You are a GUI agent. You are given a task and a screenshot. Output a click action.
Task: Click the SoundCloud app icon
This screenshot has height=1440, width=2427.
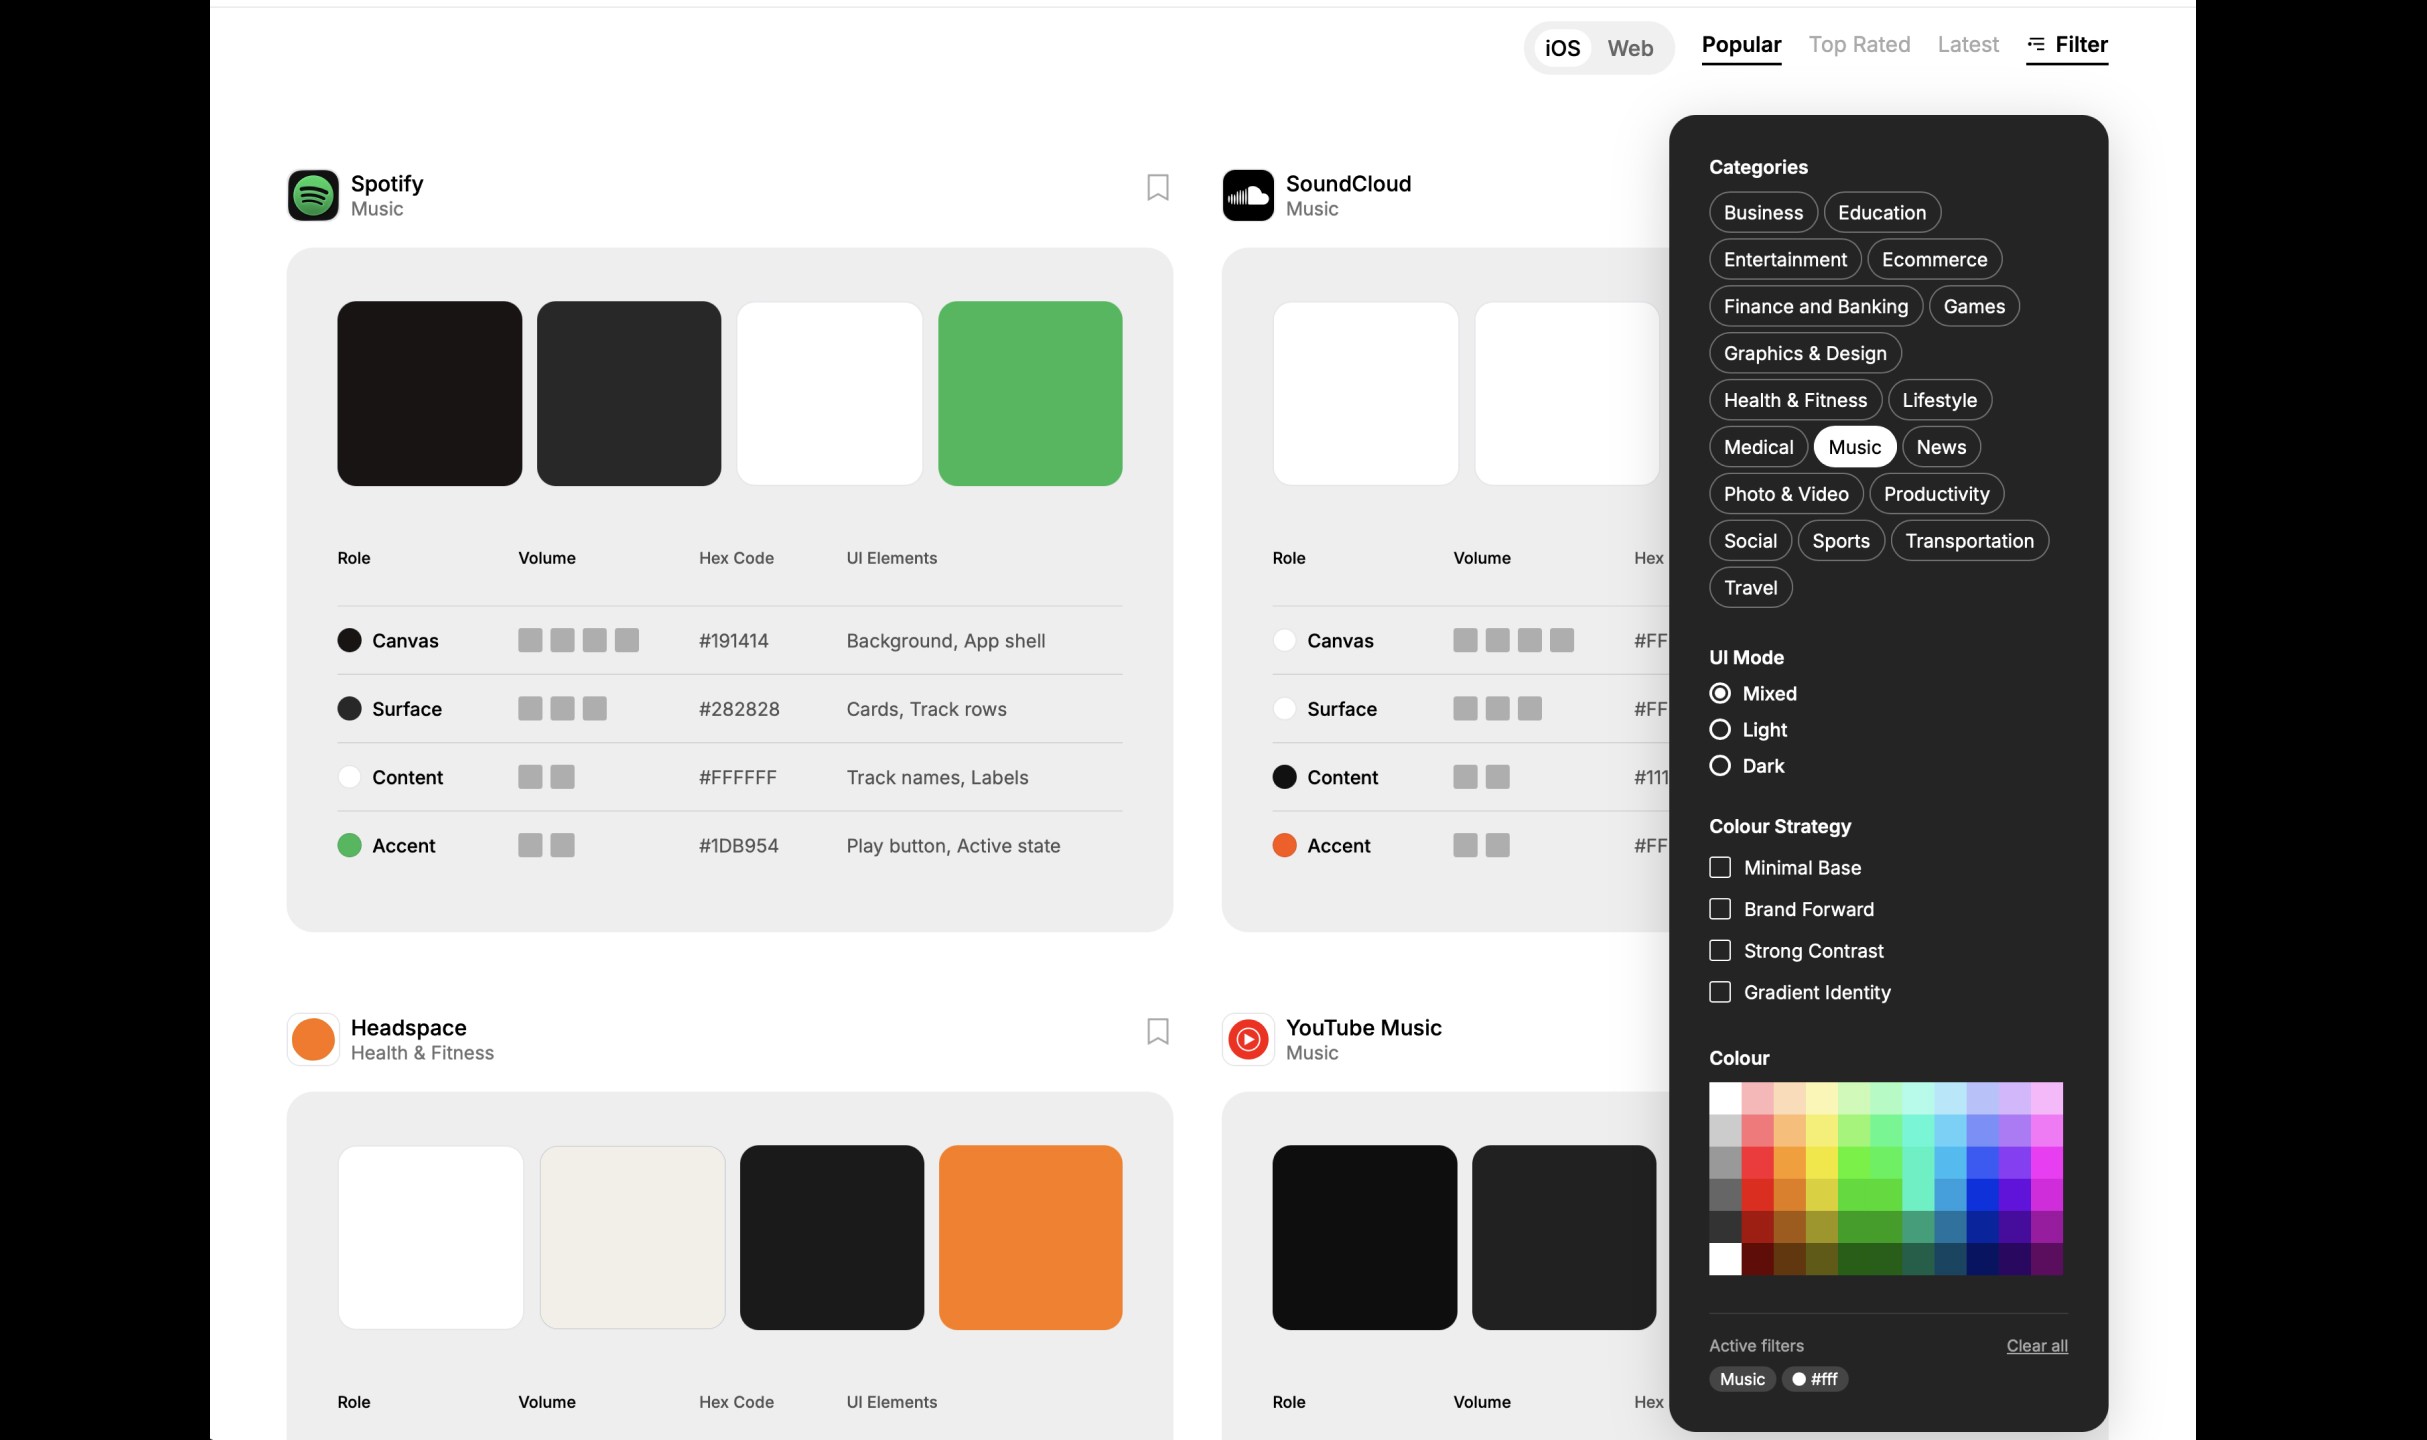[1248, 195]
